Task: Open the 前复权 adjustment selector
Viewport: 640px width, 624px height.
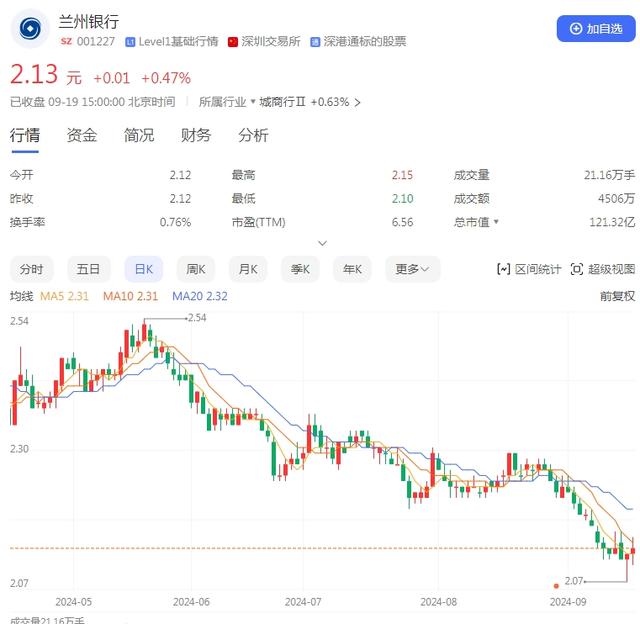Action: tap(617, 296)
